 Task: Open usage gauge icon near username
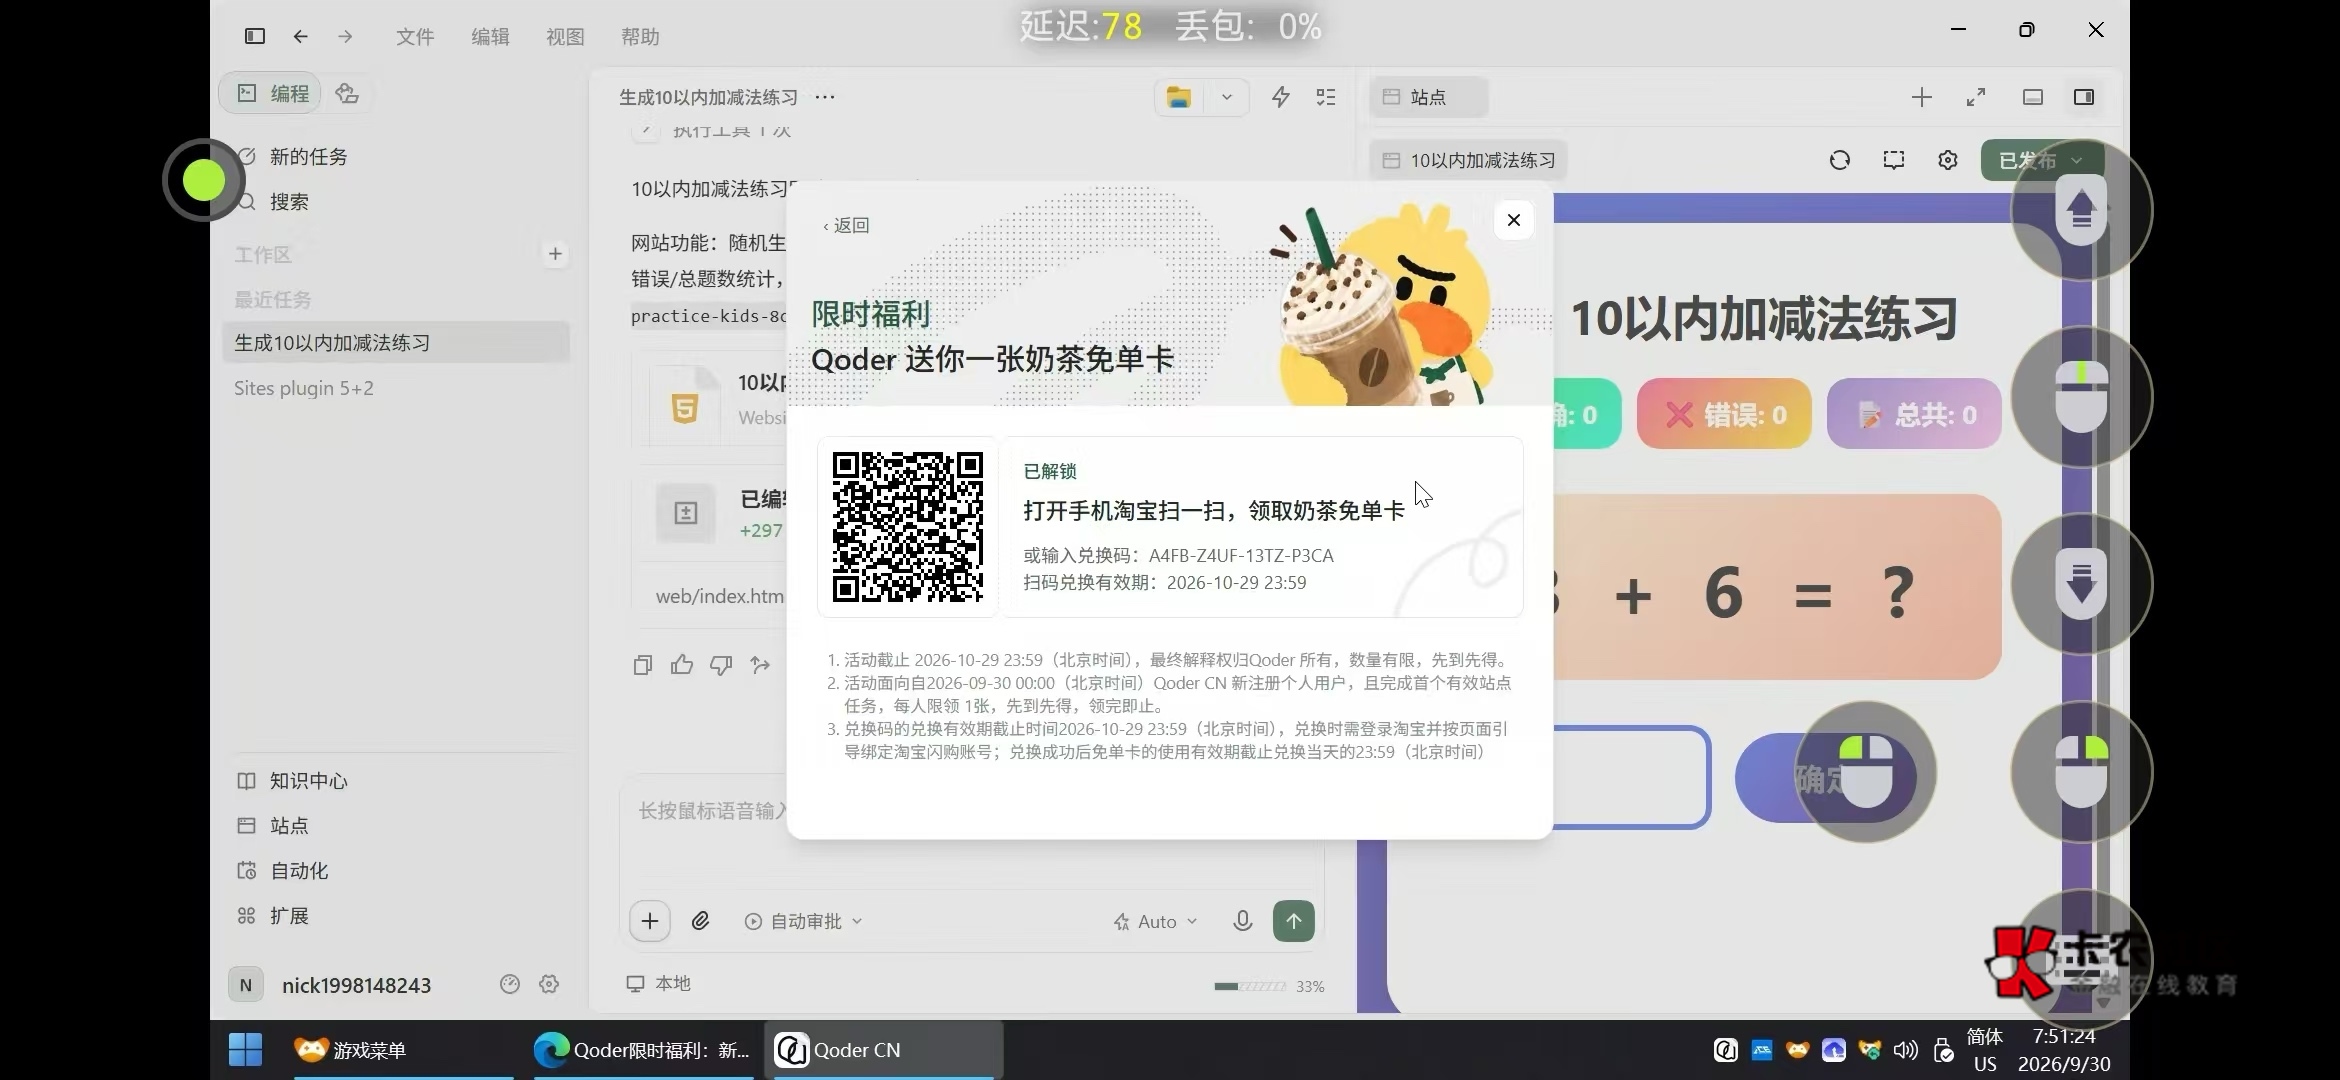(x=510, y=984)
